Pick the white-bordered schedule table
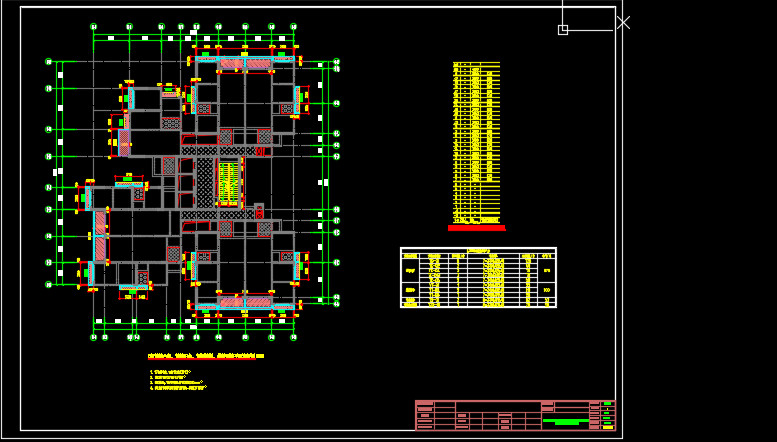Viewport: 777px width, 442px height. [478, 277]
